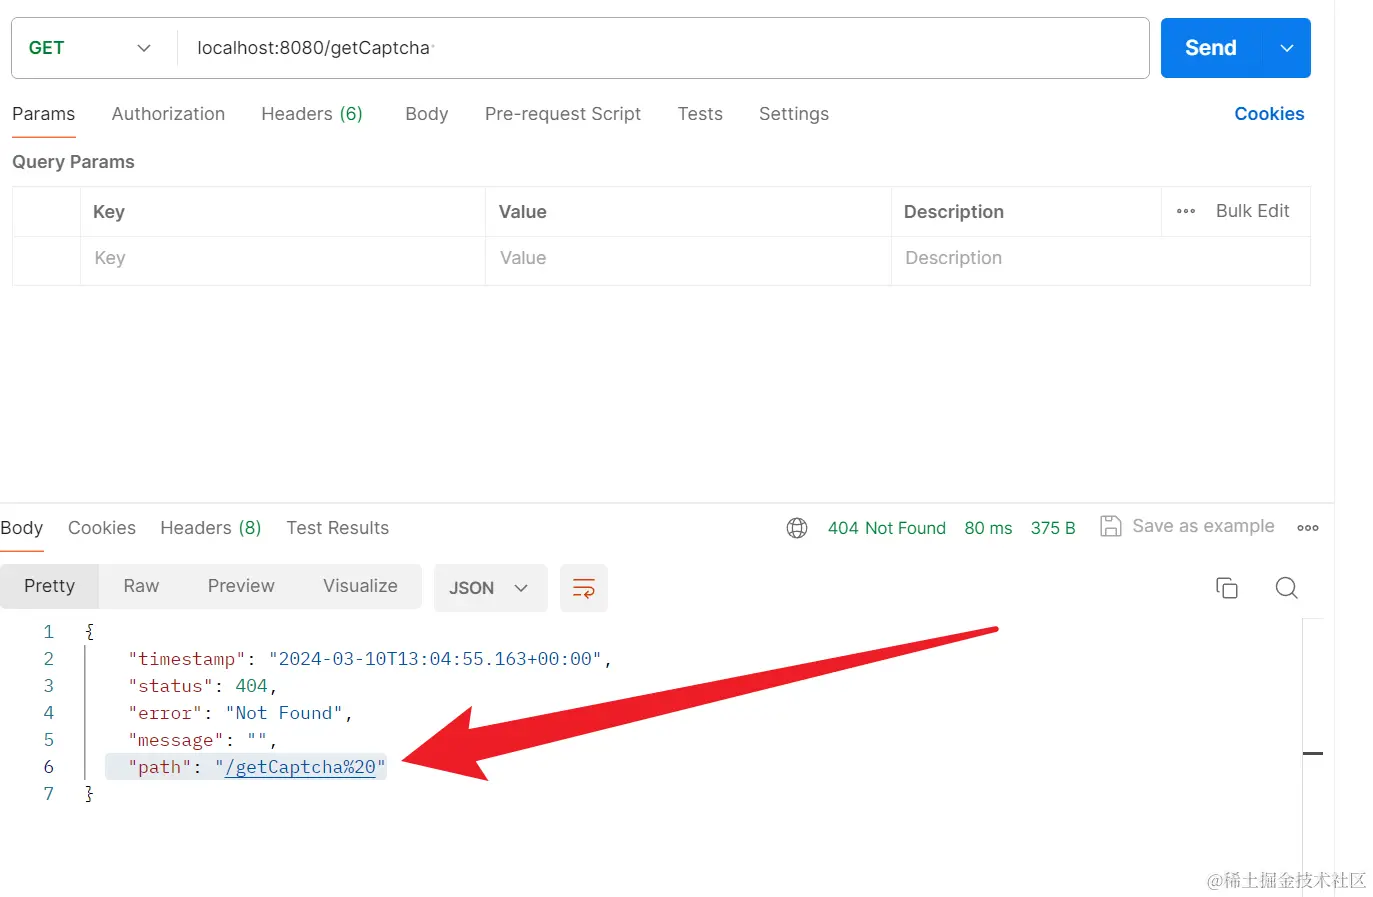Open the Pre-request Script tab
1373x897 pixels.
tap(563, 114)
